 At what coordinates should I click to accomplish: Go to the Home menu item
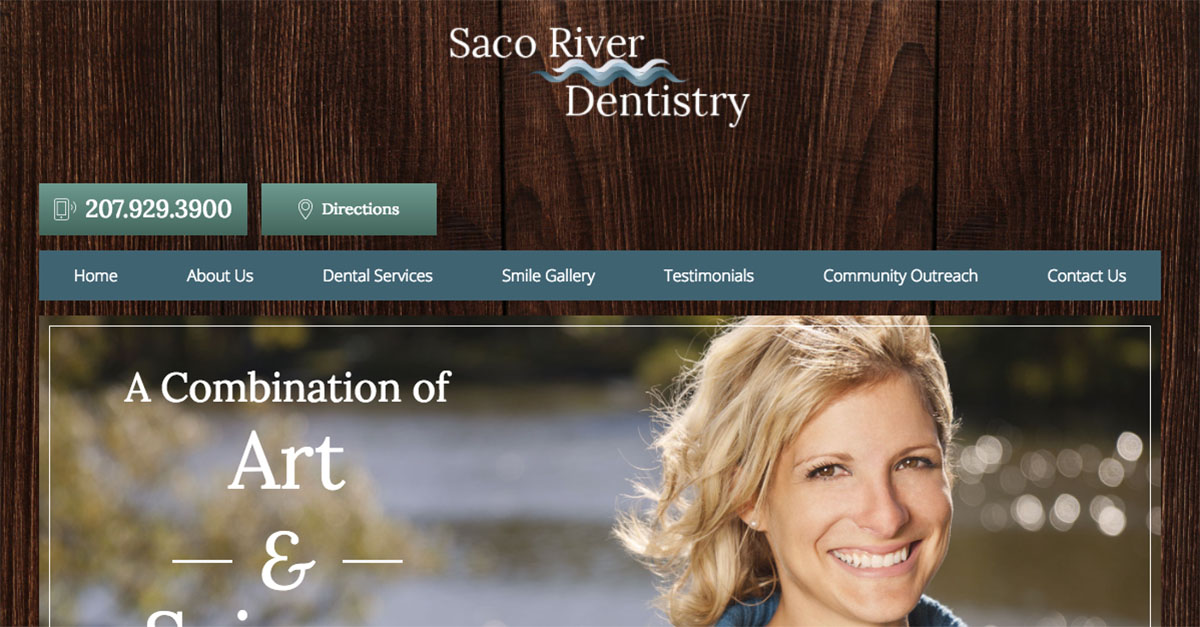[x=96, y=276]
